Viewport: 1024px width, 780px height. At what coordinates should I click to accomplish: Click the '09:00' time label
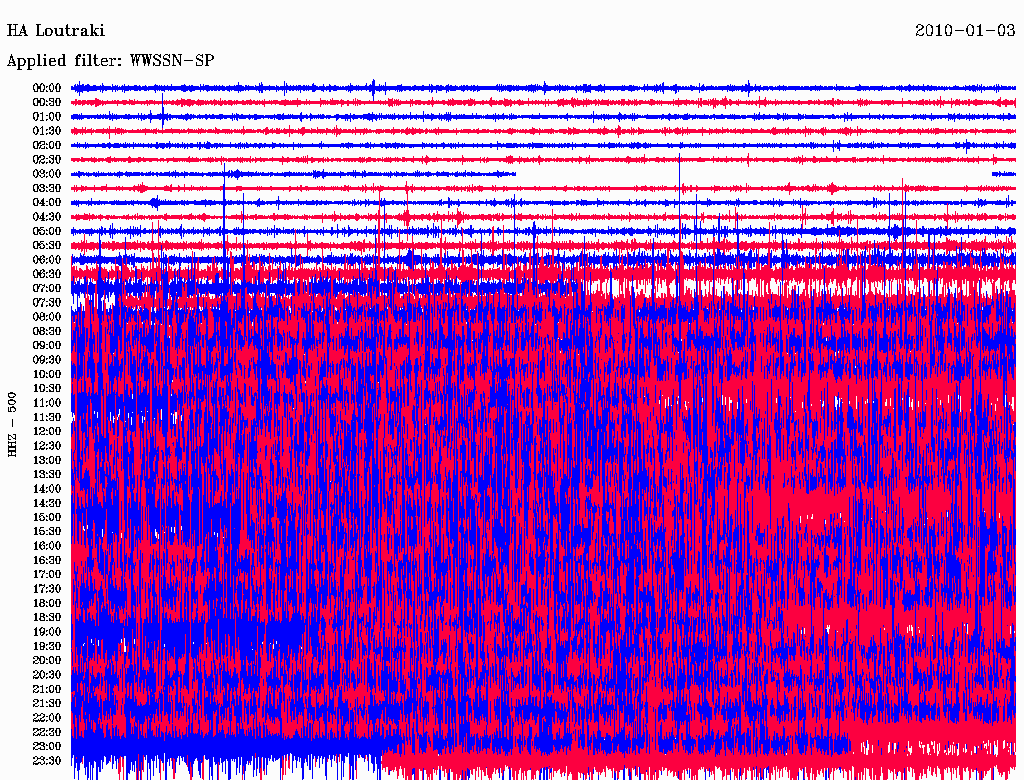click(x=47, y=346)
